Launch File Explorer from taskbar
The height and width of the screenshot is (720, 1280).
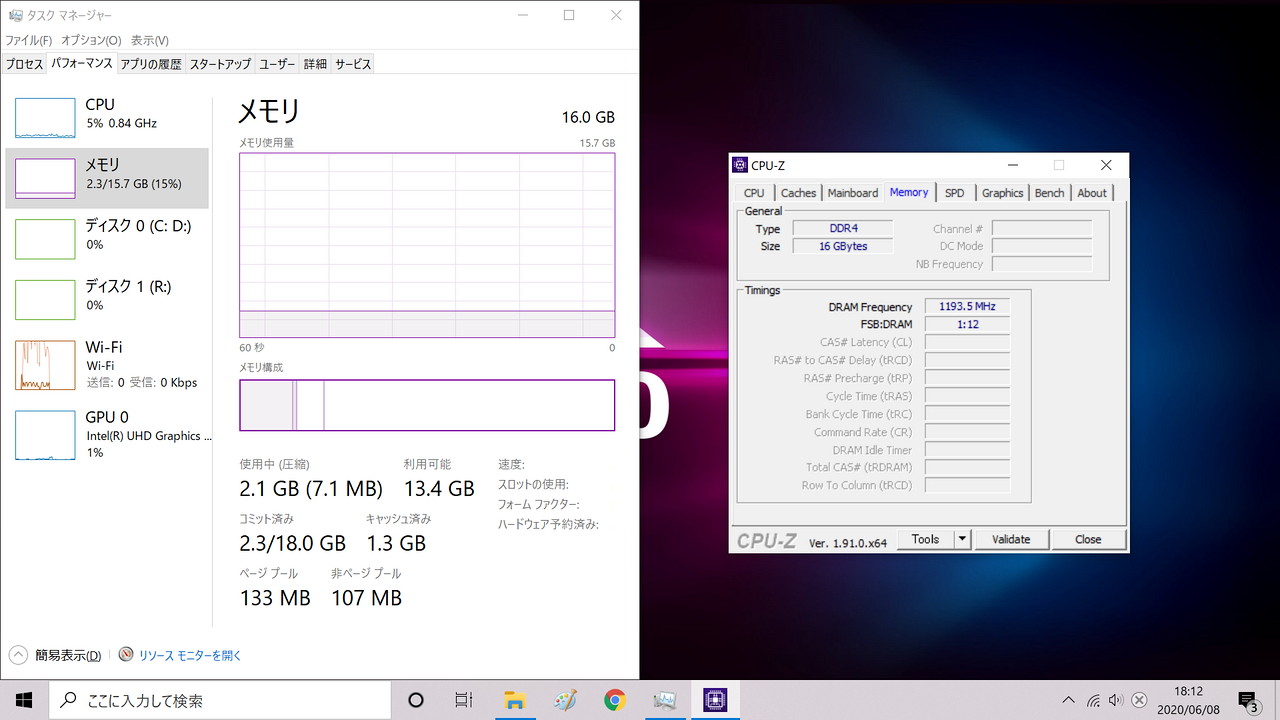tap(515, 700)
